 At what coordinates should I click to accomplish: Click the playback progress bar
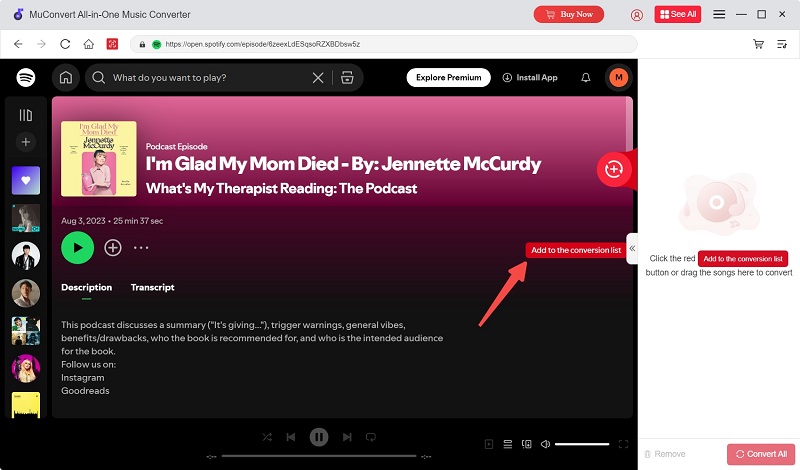click(x=319, y=456)
